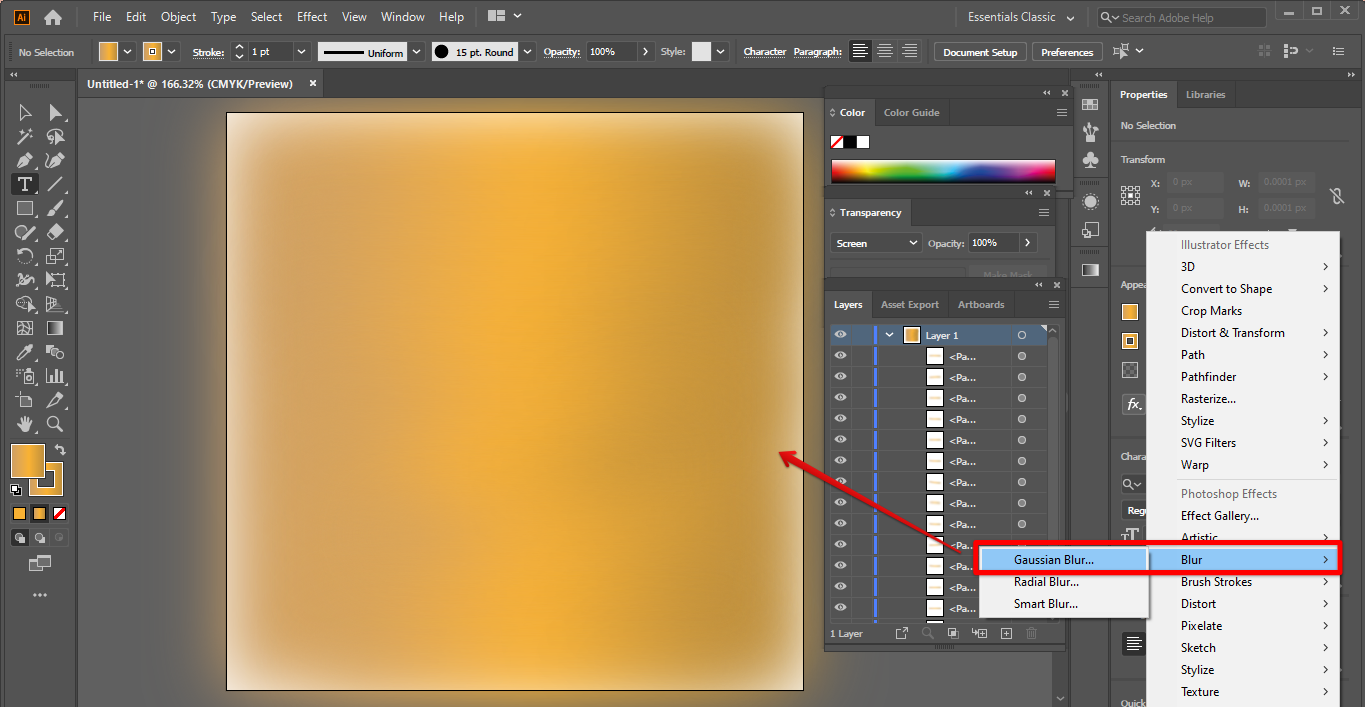Click the Document Setup button
Viewport: 1365px width, 707px height.
click(x=980, y=52)
